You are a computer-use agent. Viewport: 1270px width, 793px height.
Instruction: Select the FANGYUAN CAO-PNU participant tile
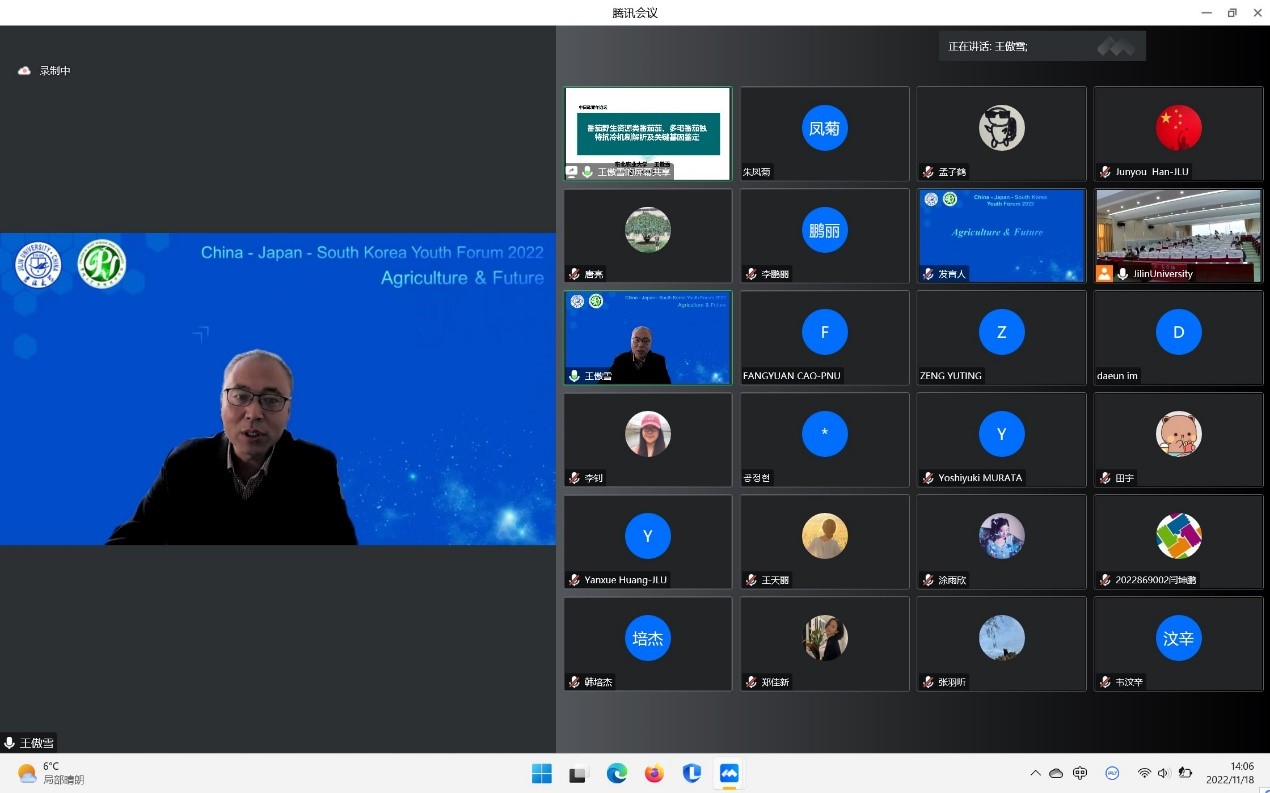pos(824,337)
